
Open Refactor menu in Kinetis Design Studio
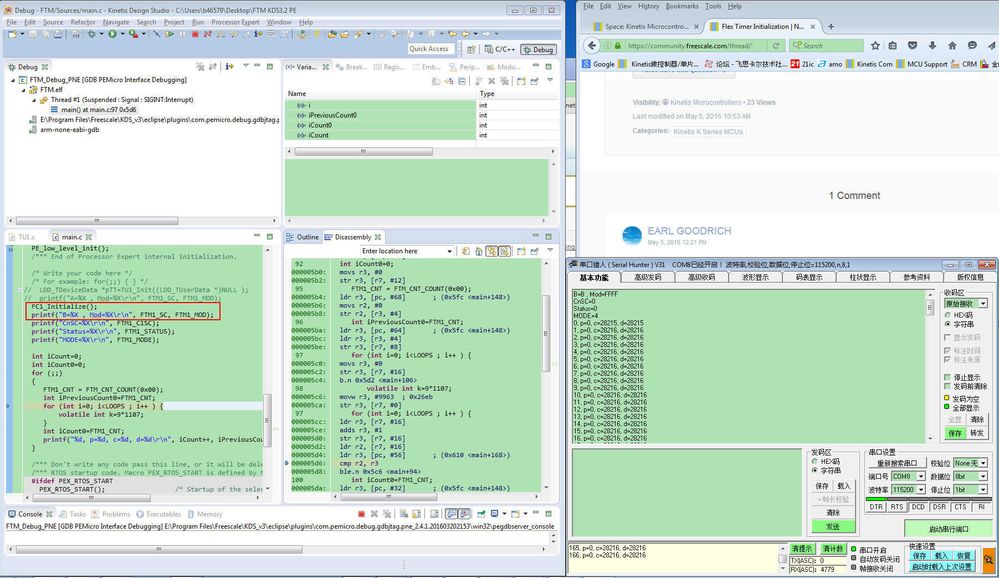(83, 22)
